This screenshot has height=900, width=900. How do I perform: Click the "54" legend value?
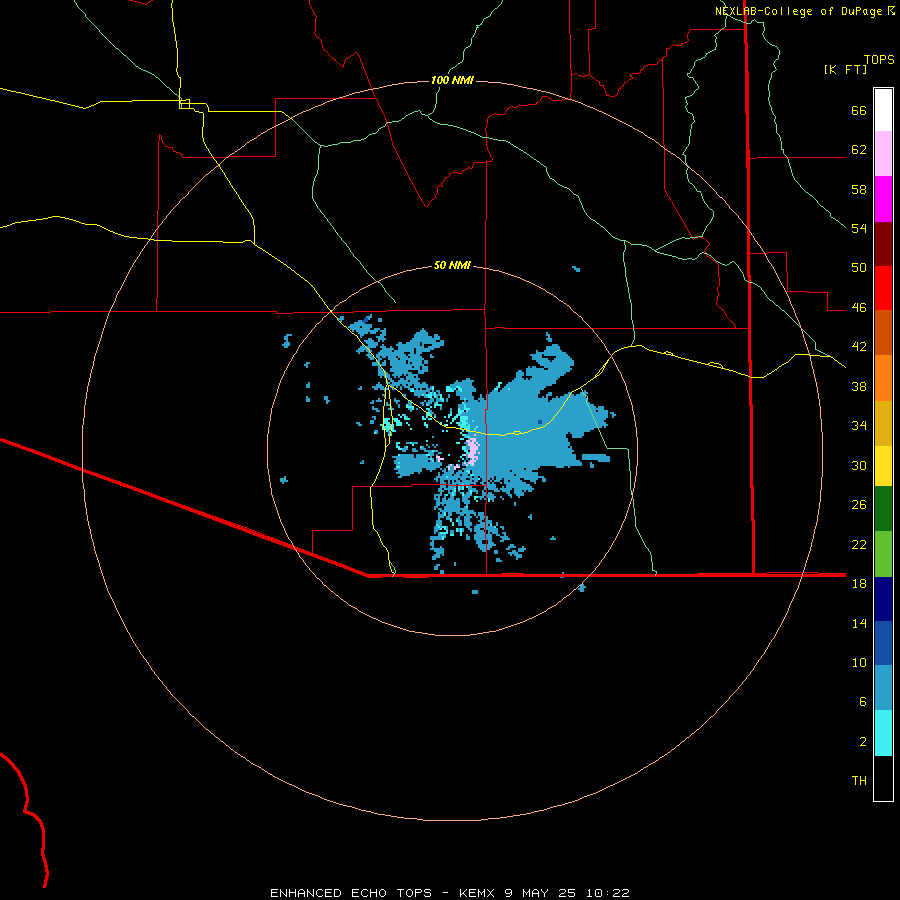[859, 228]
